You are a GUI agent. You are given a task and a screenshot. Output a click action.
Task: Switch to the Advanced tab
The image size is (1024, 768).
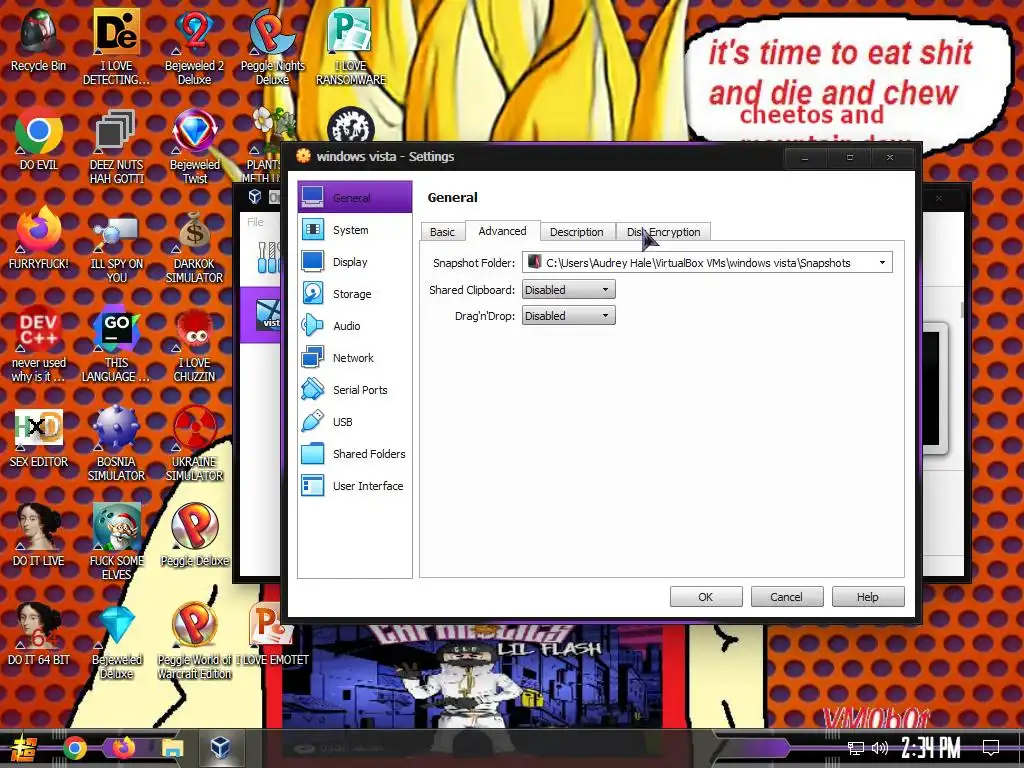coord(502,231)
